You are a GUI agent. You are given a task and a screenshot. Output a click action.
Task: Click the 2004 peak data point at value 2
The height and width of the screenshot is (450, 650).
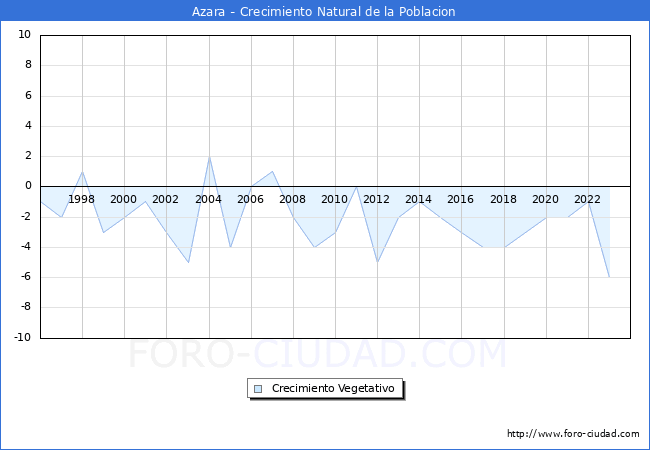pos(209,157)
